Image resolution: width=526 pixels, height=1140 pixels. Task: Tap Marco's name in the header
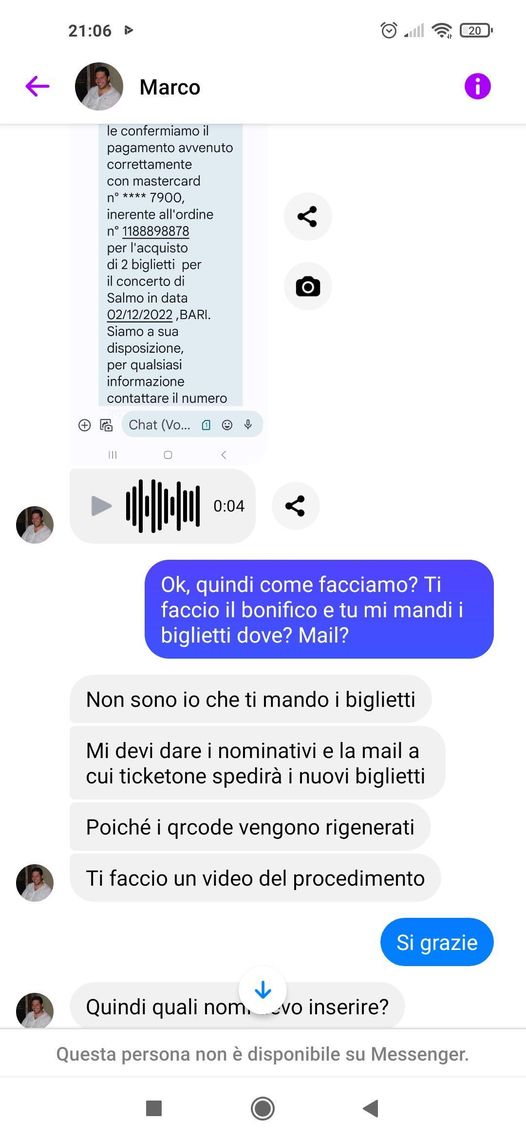(x=170, y=87)
